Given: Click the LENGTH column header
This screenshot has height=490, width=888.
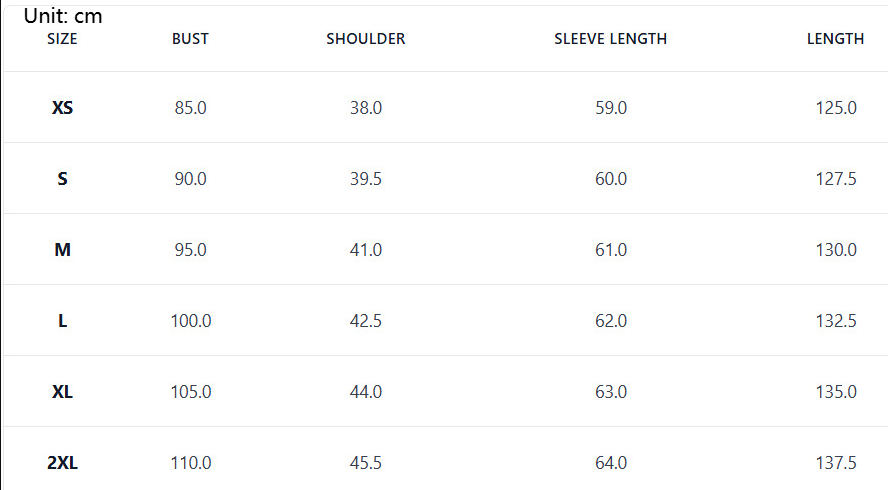Looking at the screenshot, I should coord(835,39).
